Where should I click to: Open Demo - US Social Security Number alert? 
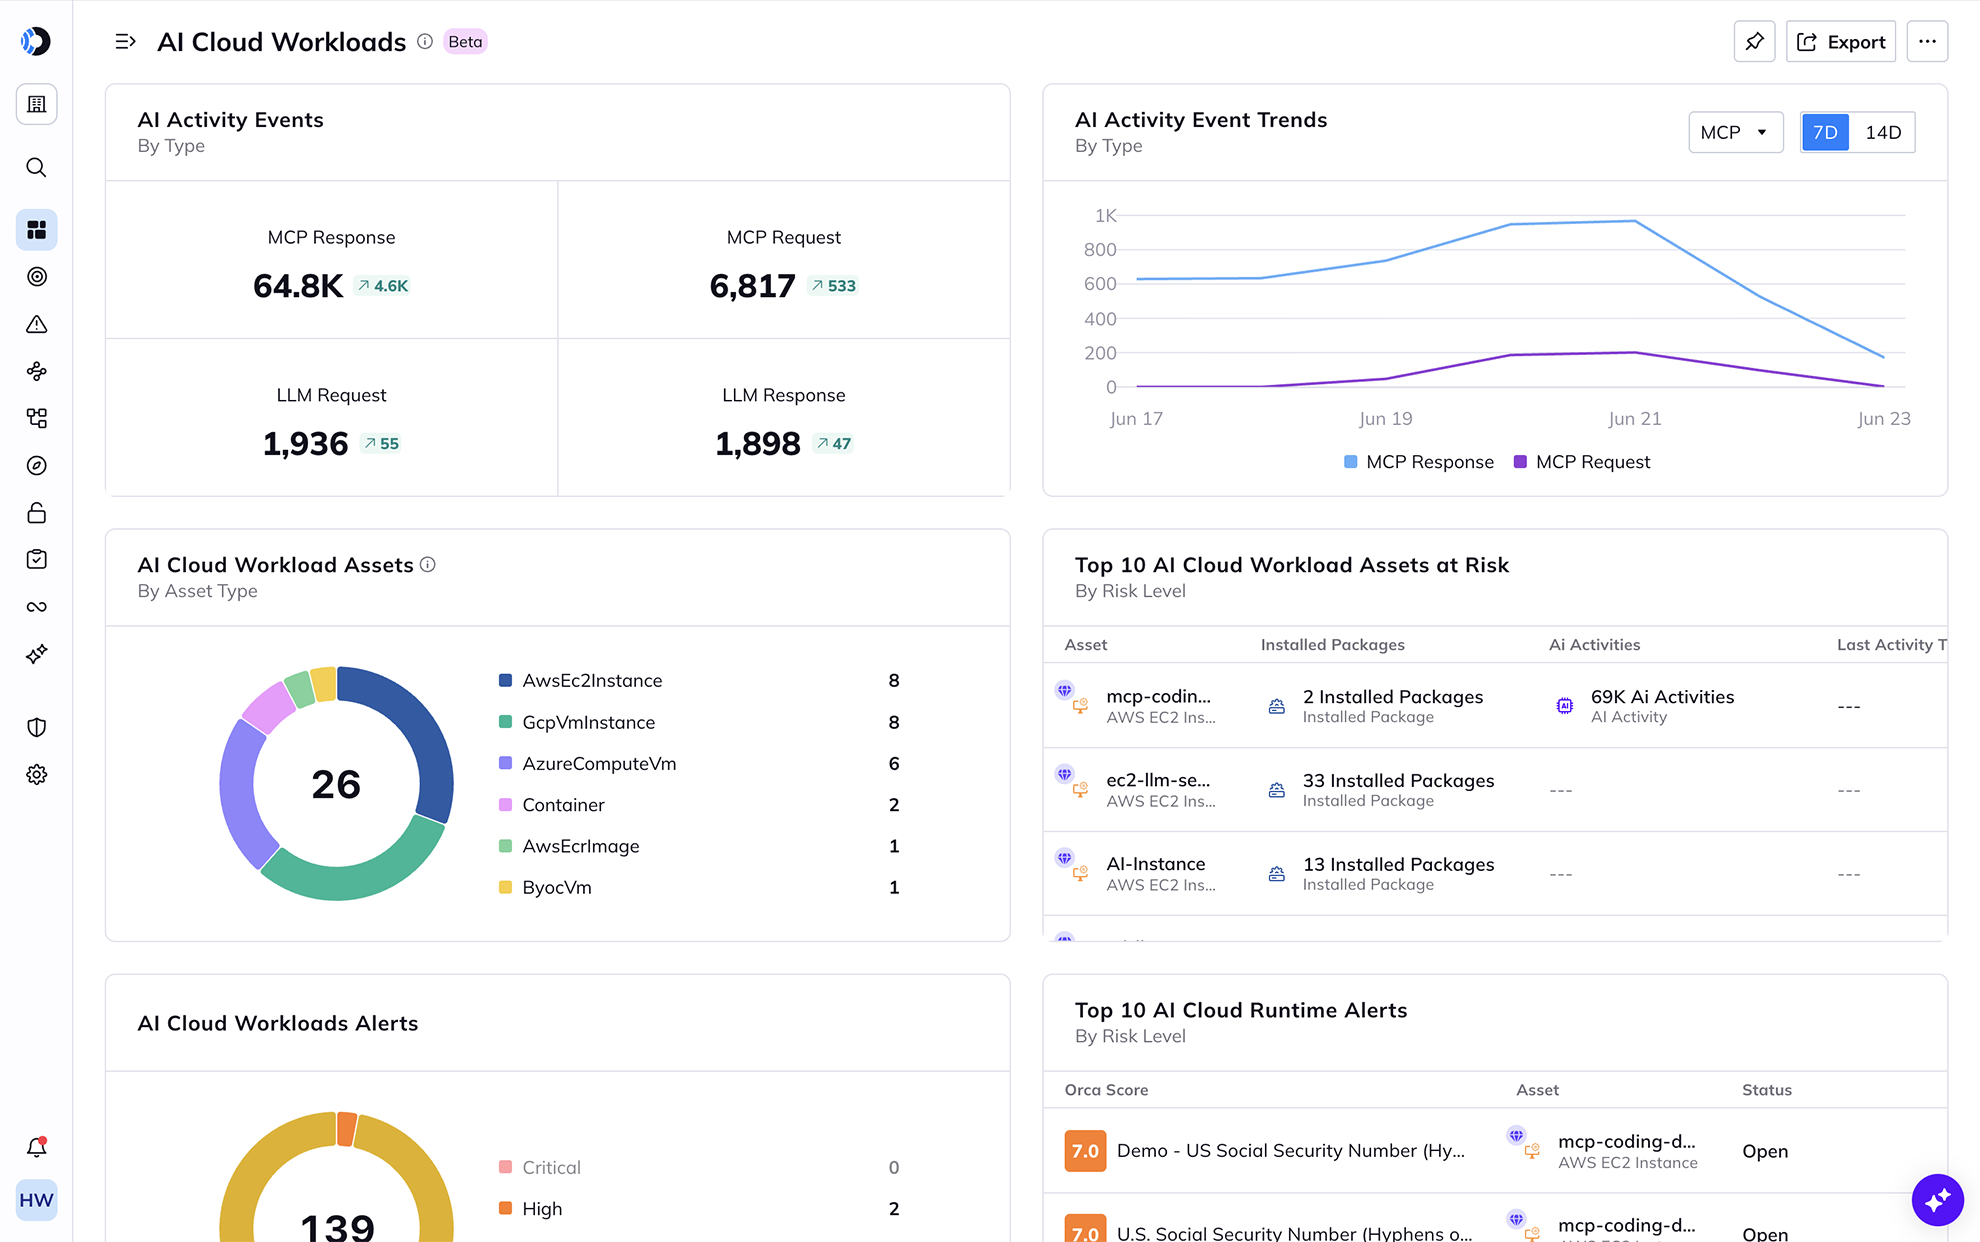click(1290, 1151)
